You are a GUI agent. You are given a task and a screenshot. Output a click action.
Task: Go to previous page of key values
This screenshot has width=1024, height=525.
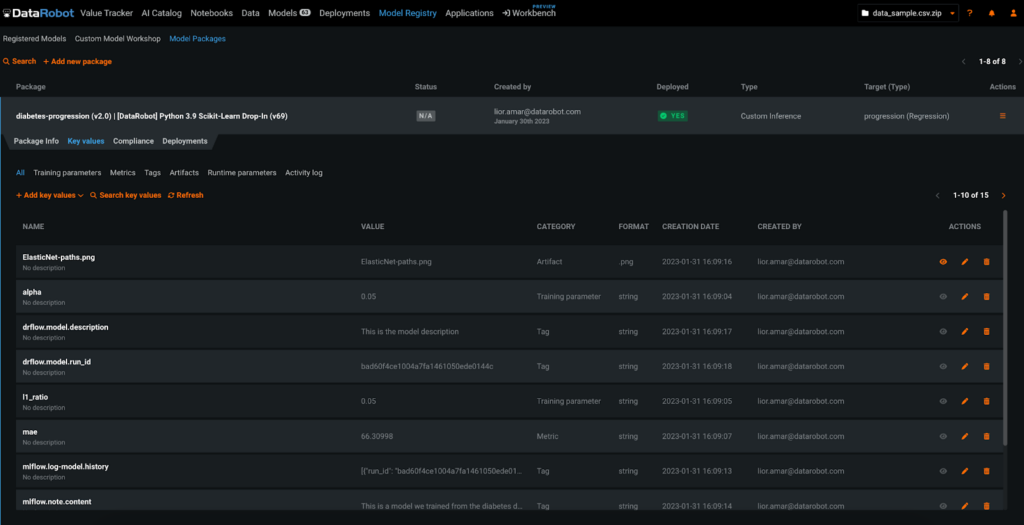click(938, 195)
